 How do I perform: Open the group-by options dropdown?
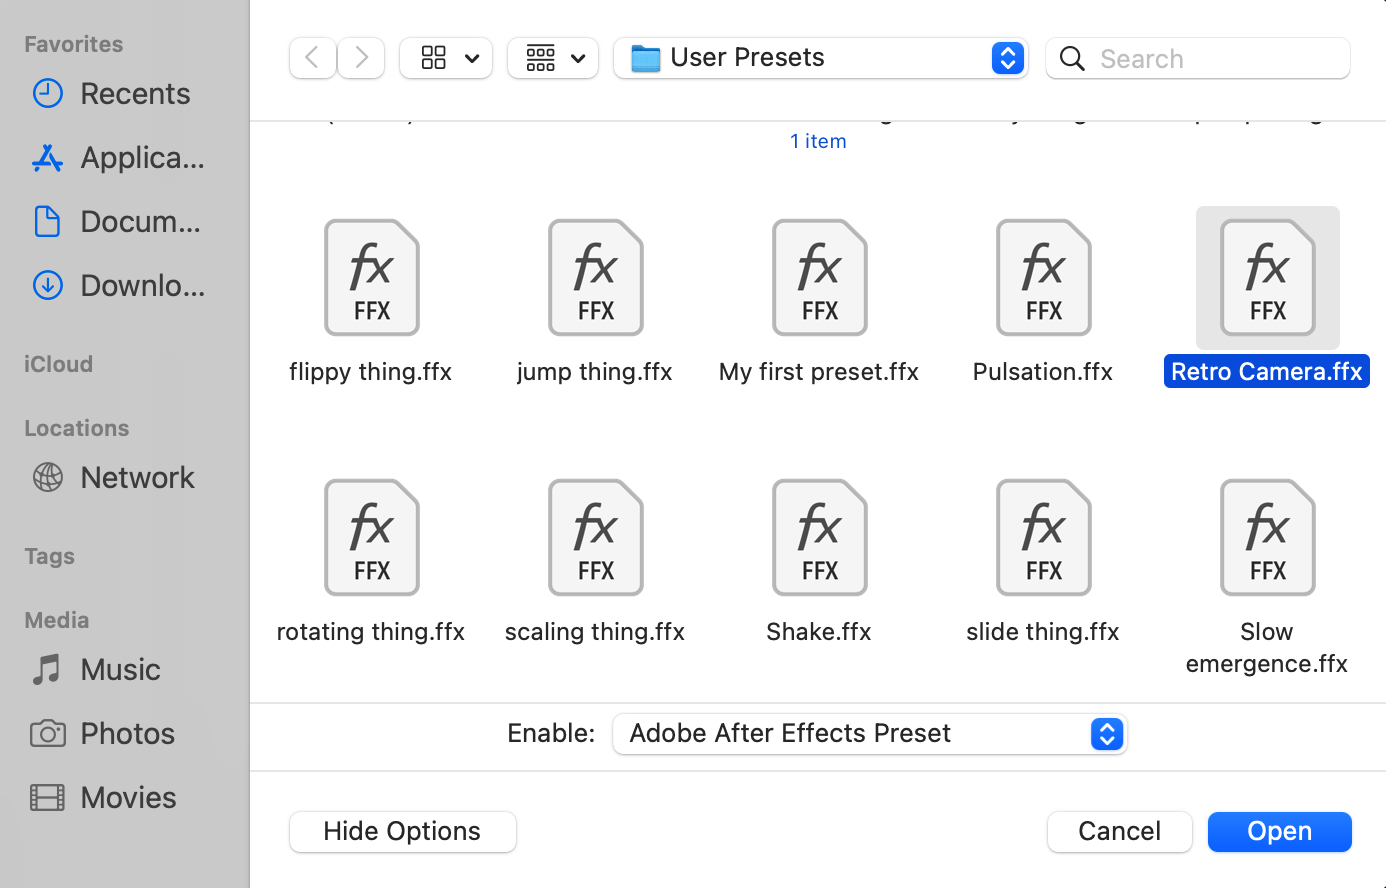[553, 58]
